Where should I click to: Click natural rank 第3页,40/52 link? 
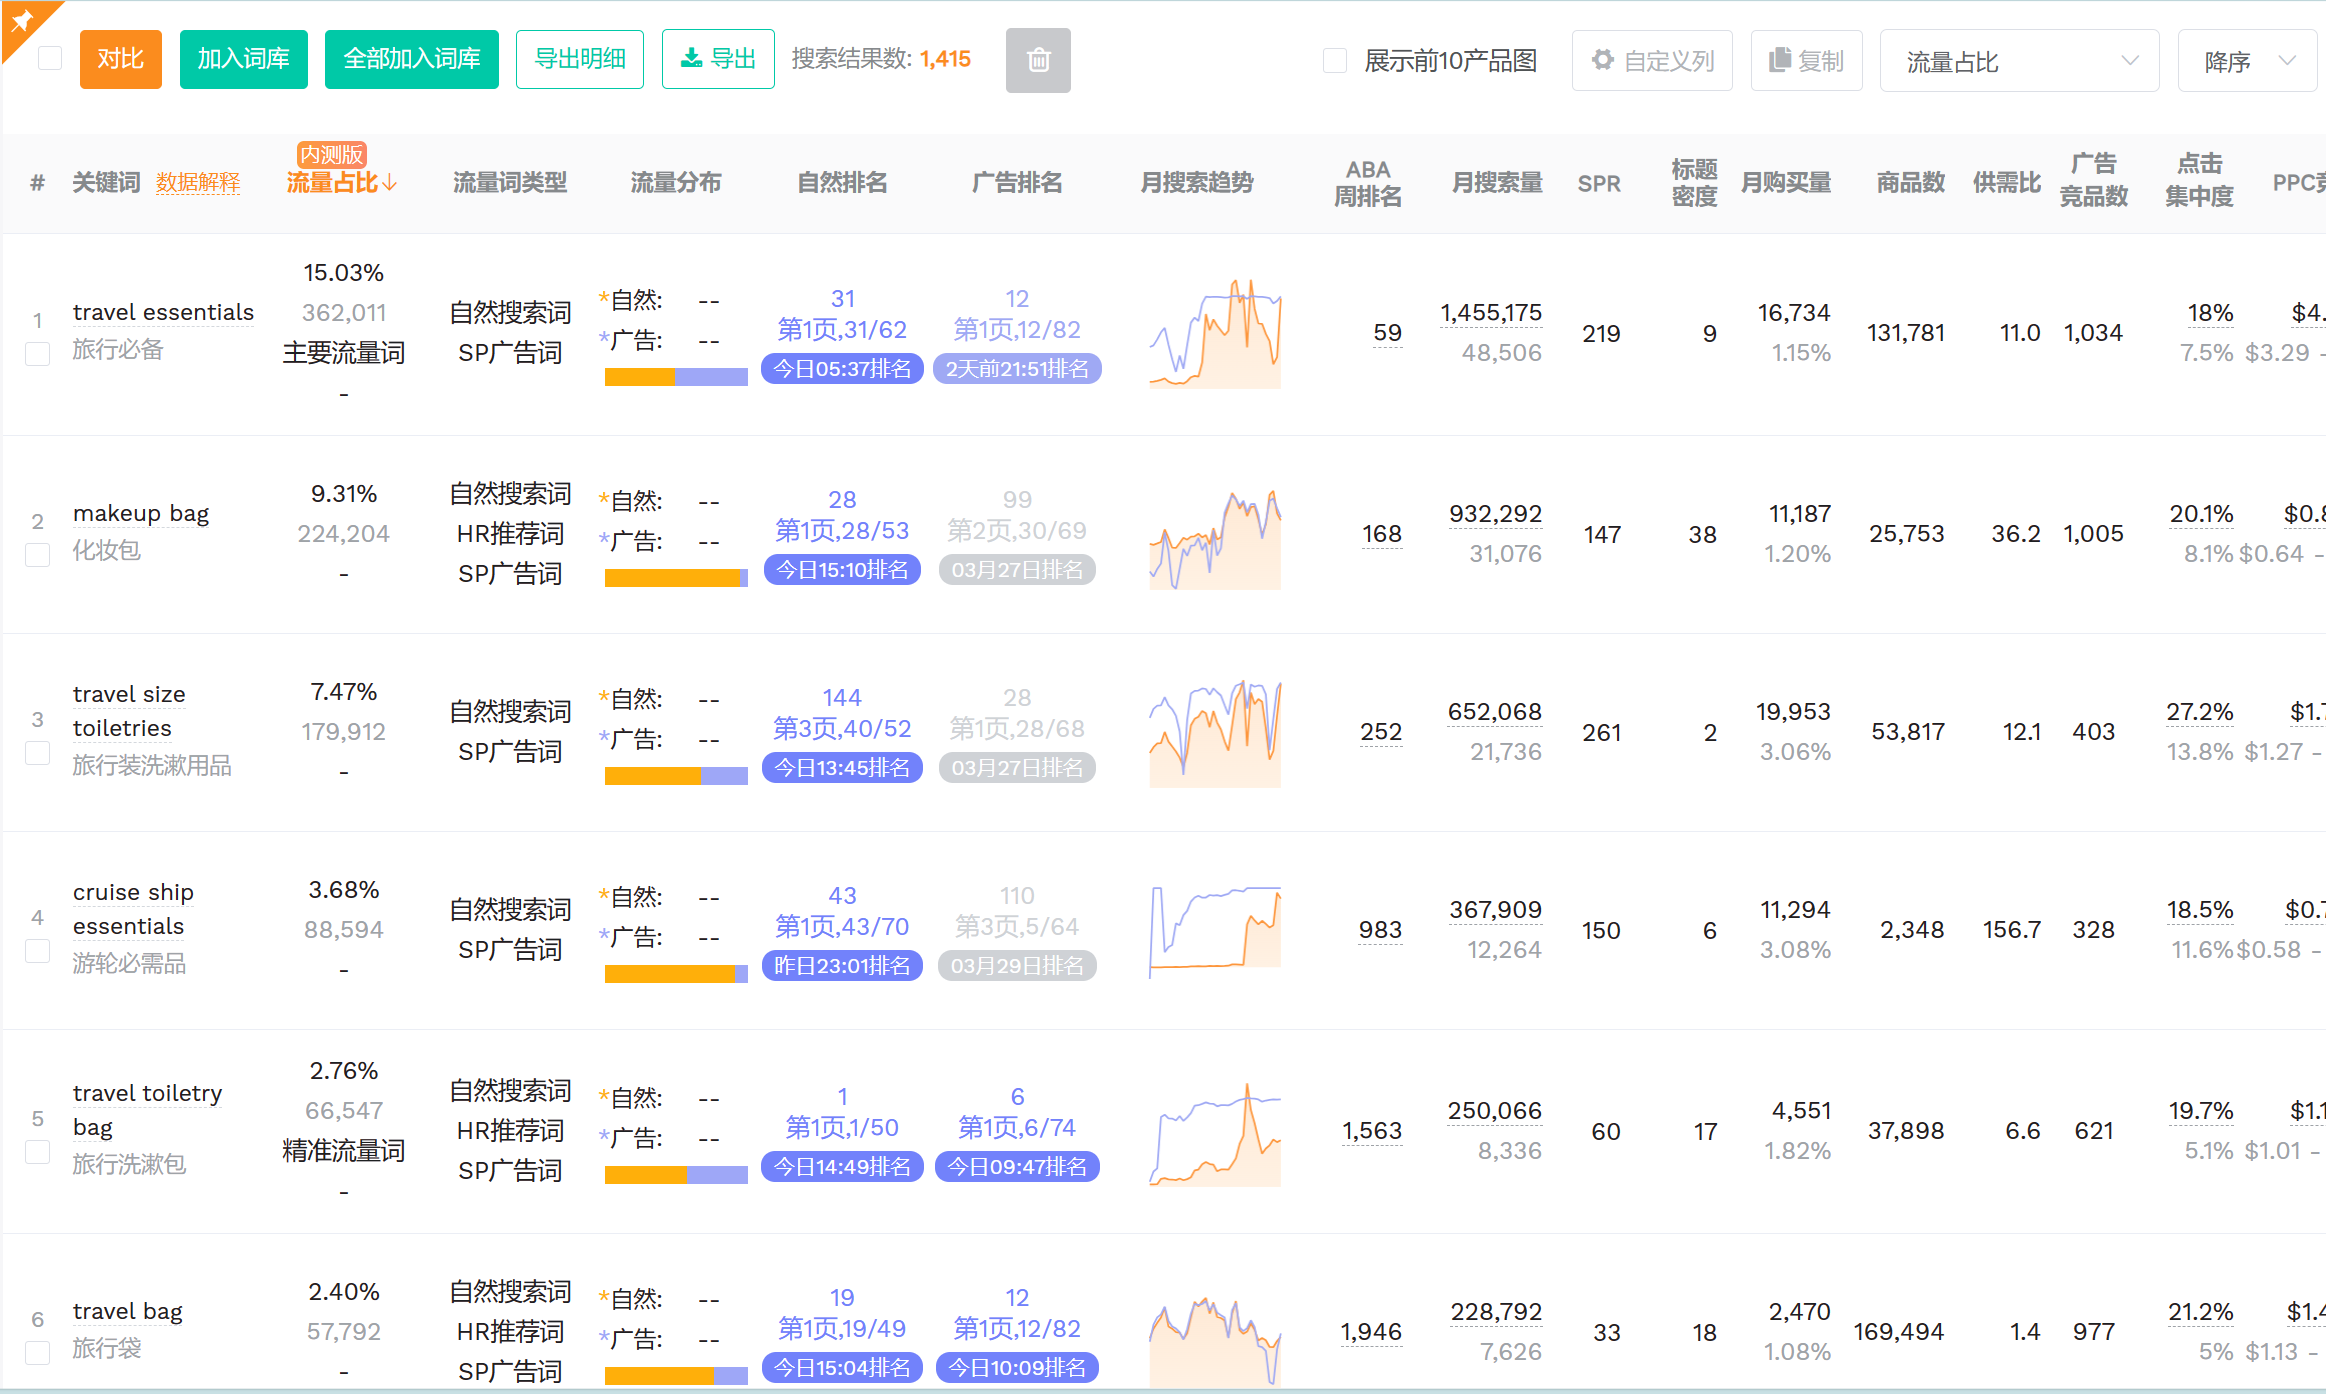(x=842, y=729)
